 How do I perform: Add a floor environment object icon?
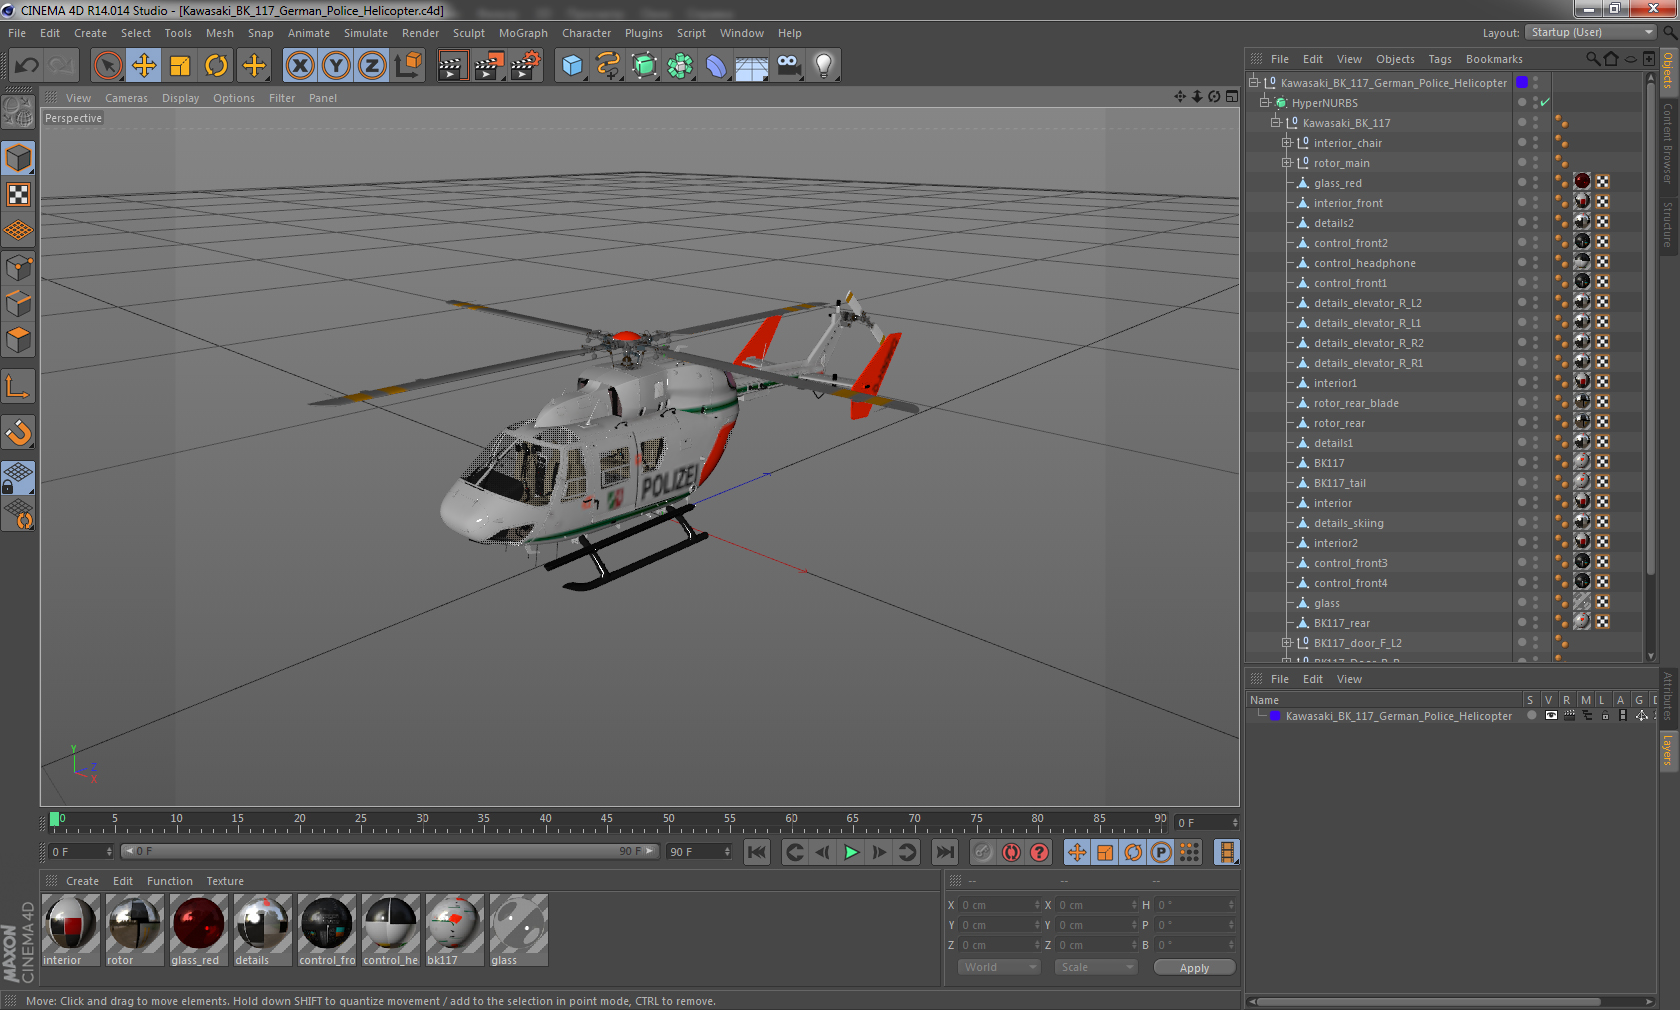pyautogui.click(x=752, y=66)
